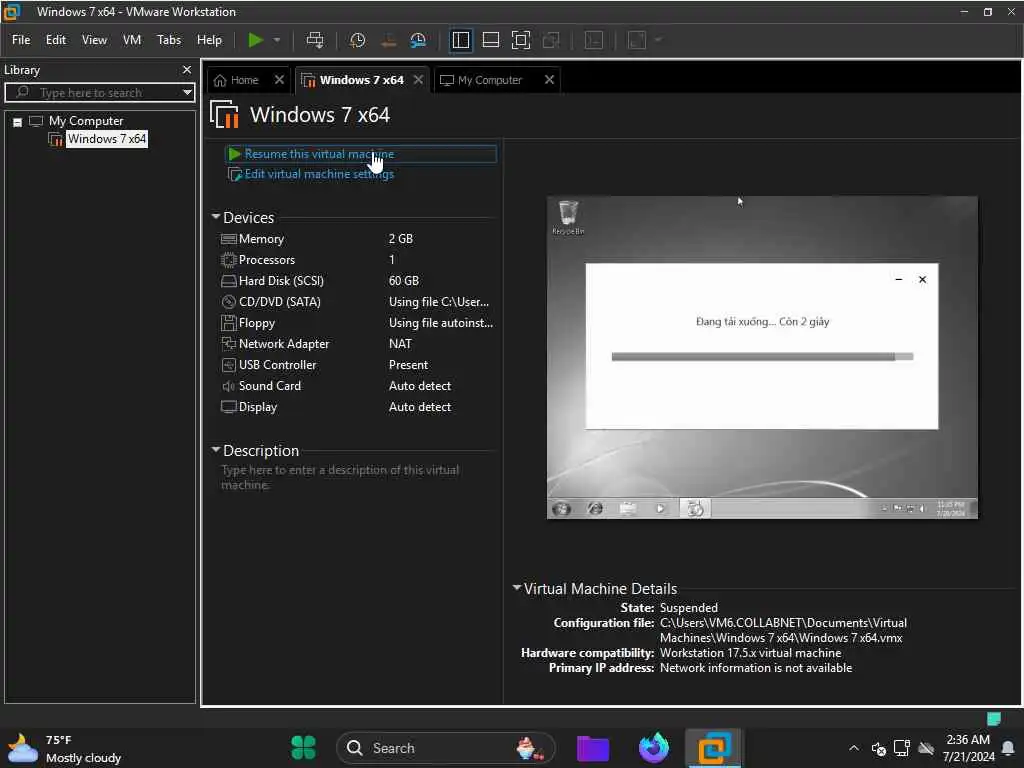1024x768 pixels.
Task: Click the large Windows 7 x64 VM header icon
Action: click(x=224, y=114)
